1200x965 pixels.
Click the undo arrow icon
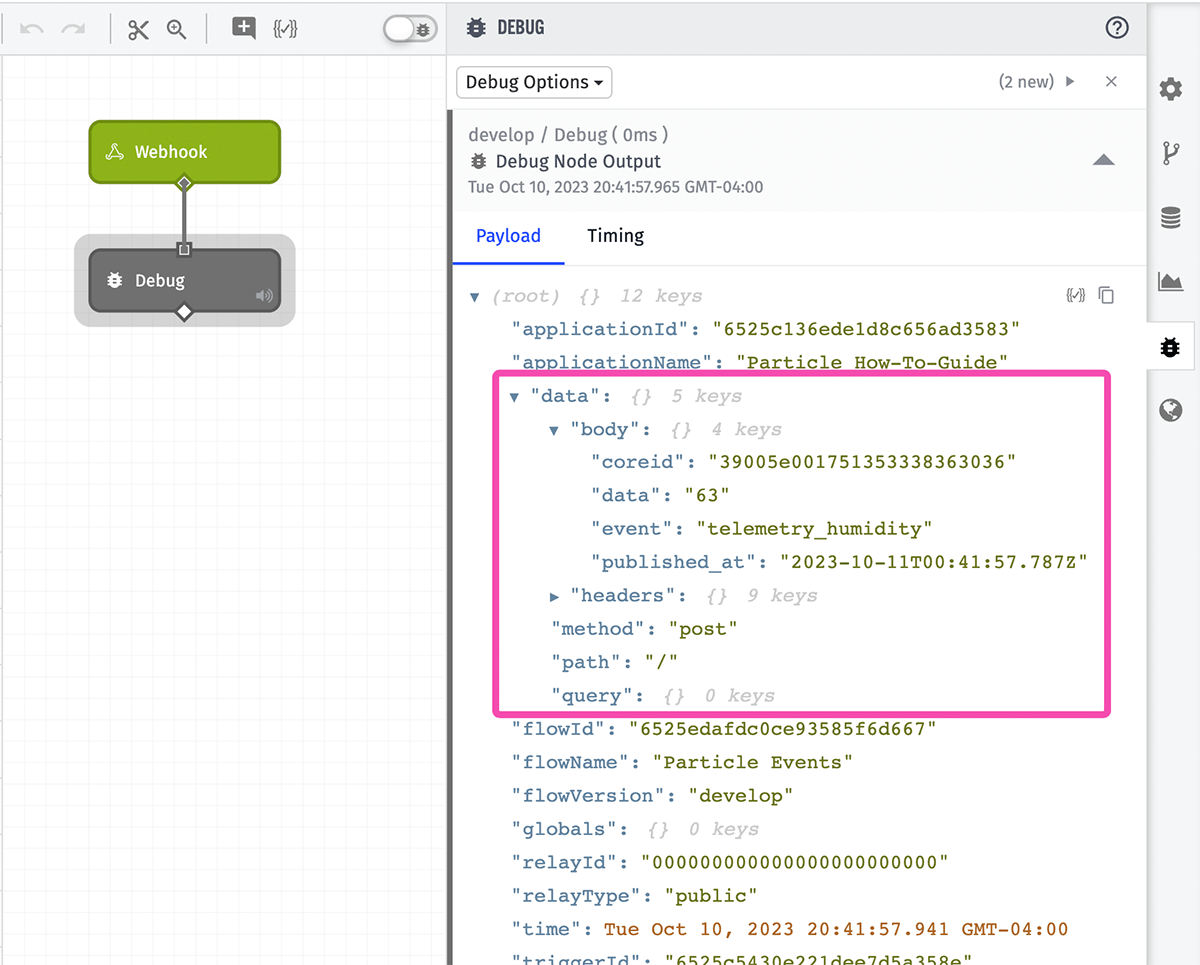31,29
